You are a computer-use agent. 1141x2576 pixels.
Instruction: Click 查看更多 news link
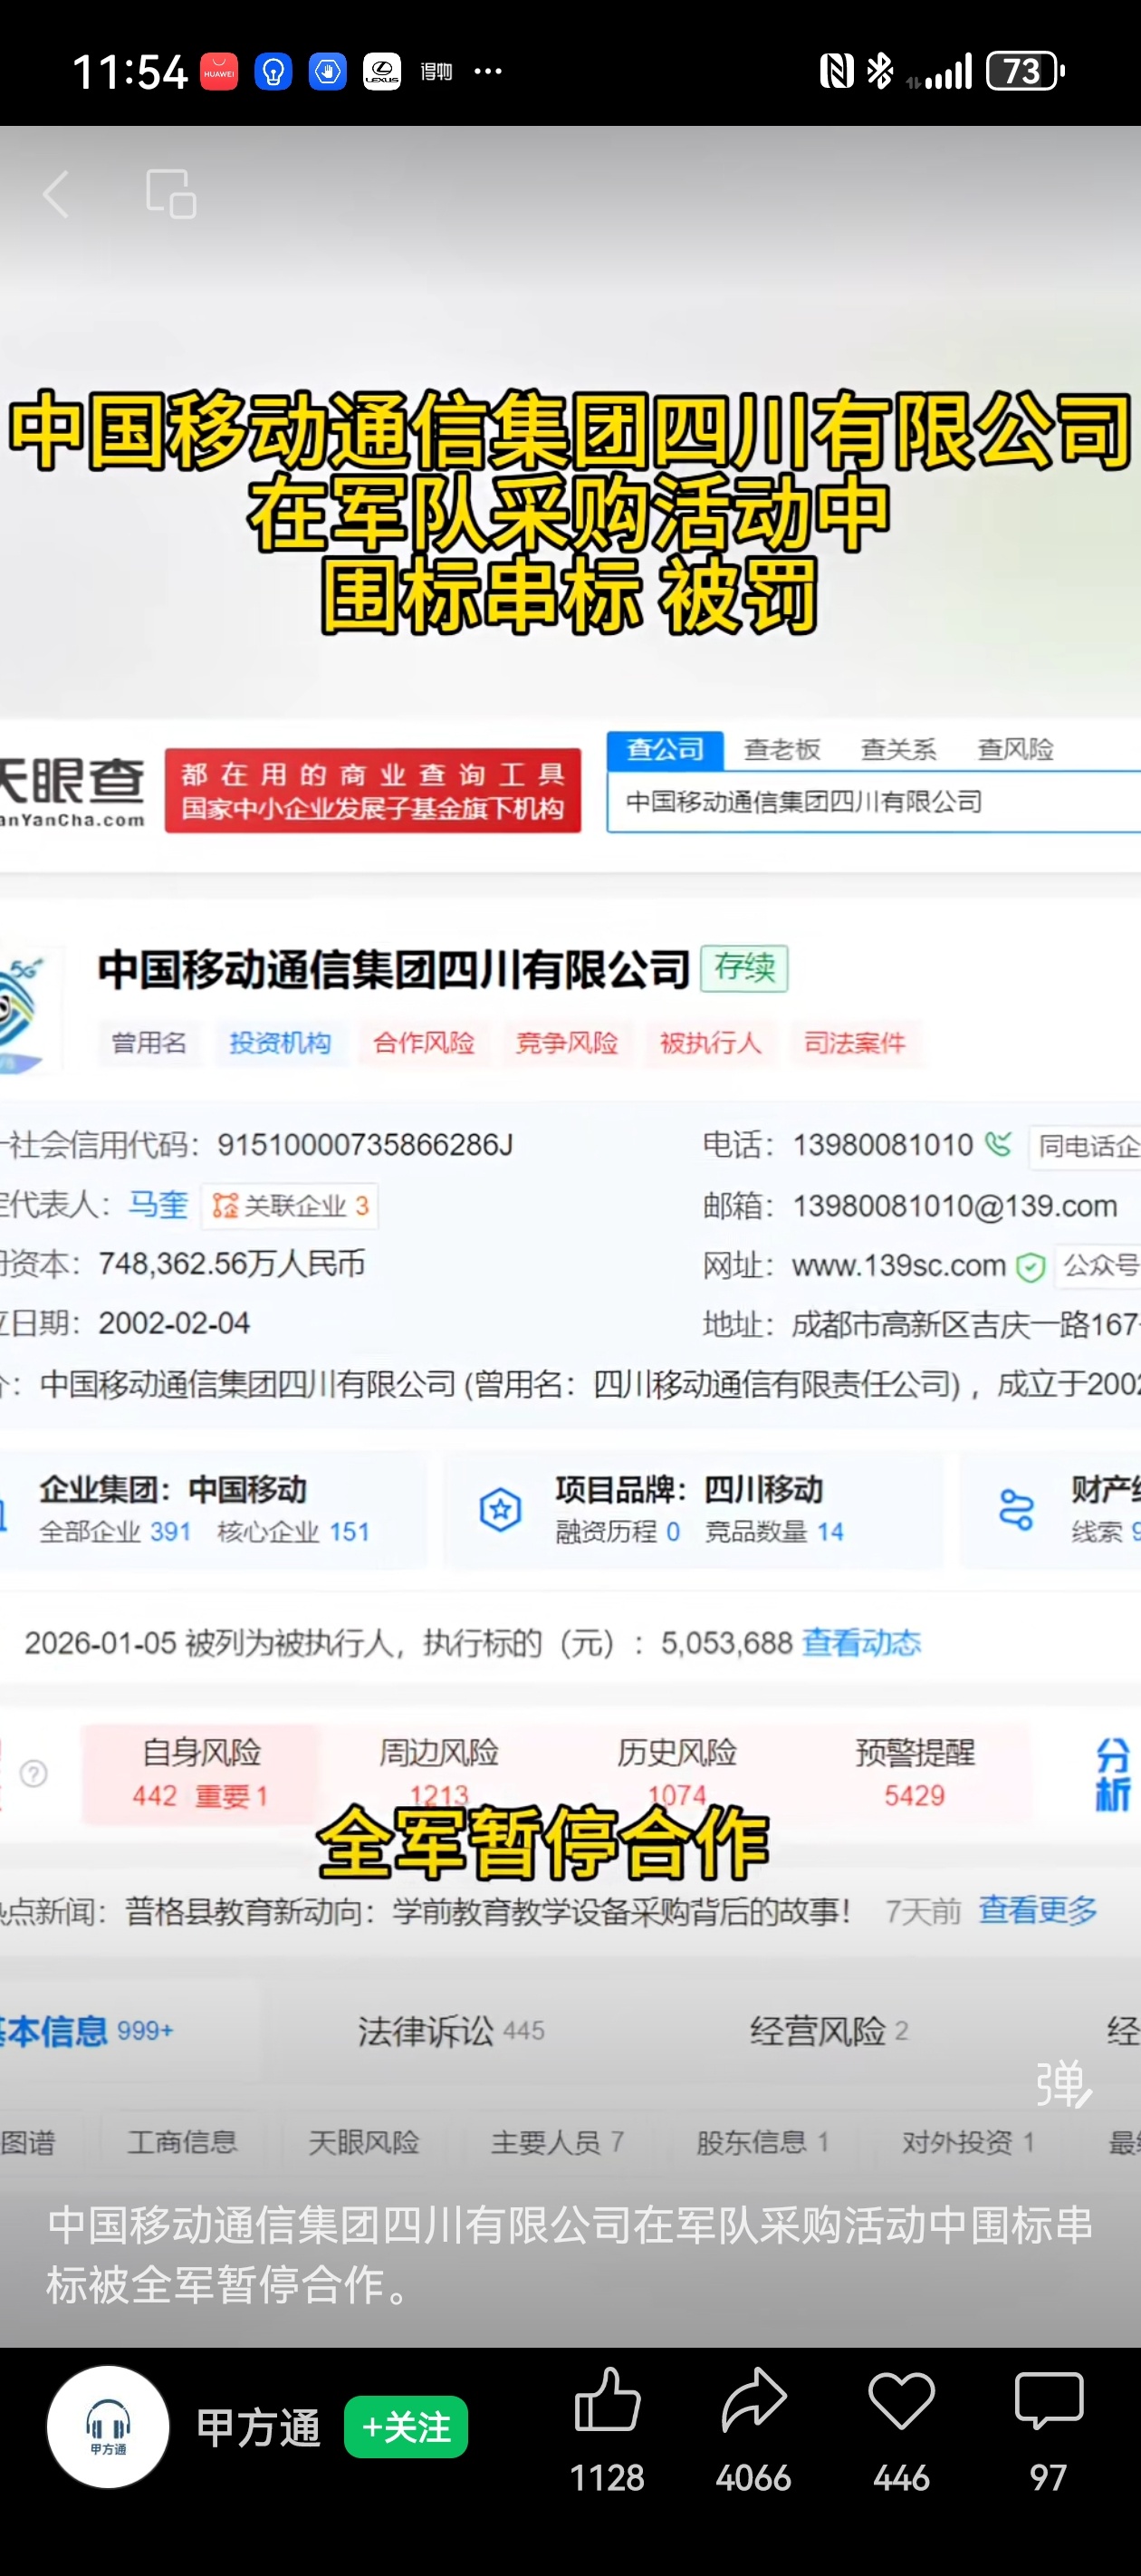(x=1038, y=1910)
